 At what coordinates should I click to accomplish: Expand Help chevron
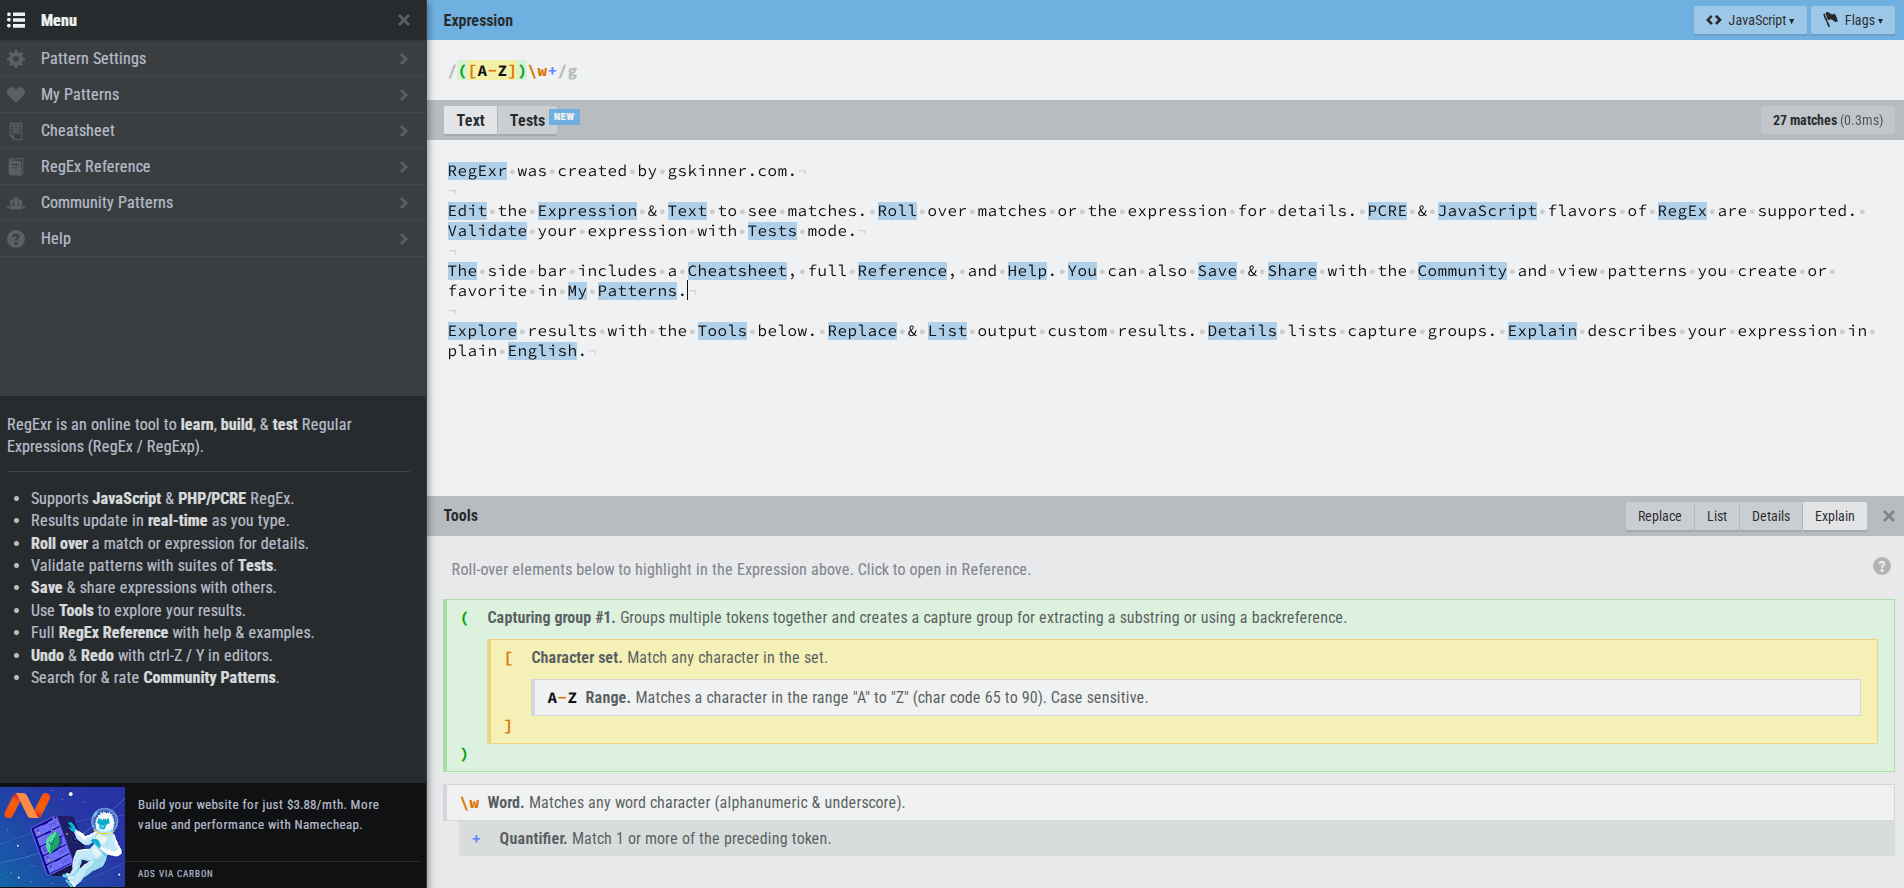(x=404, y=239)
